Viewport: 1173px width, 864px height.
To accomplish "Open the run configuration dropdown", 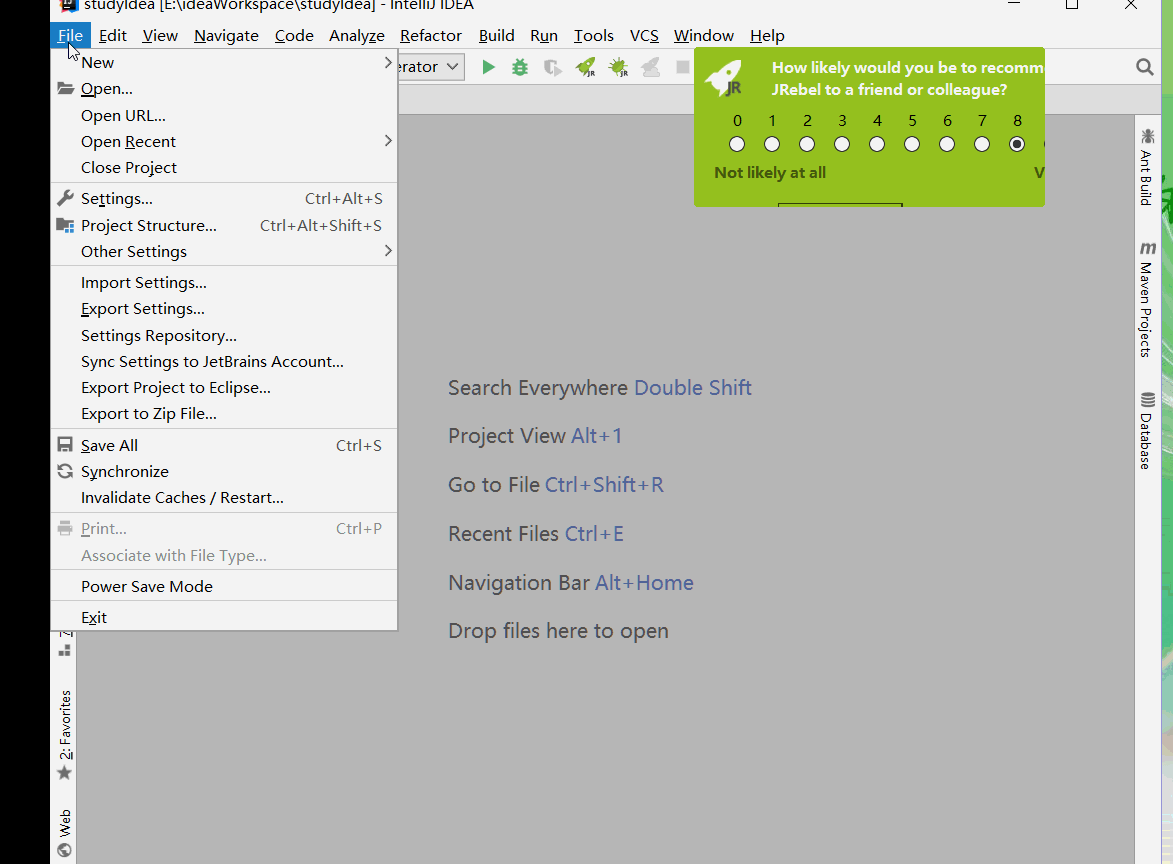I will 431,67.
